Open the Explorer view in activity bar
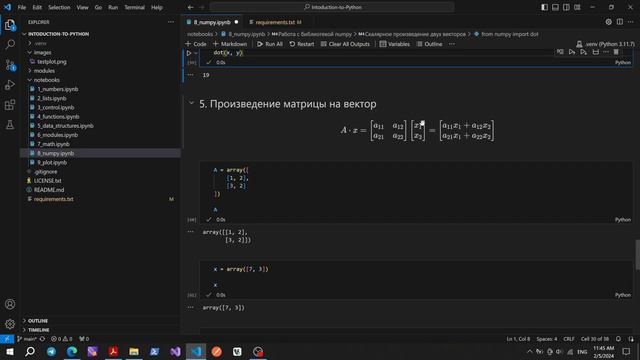 [10, 25]
